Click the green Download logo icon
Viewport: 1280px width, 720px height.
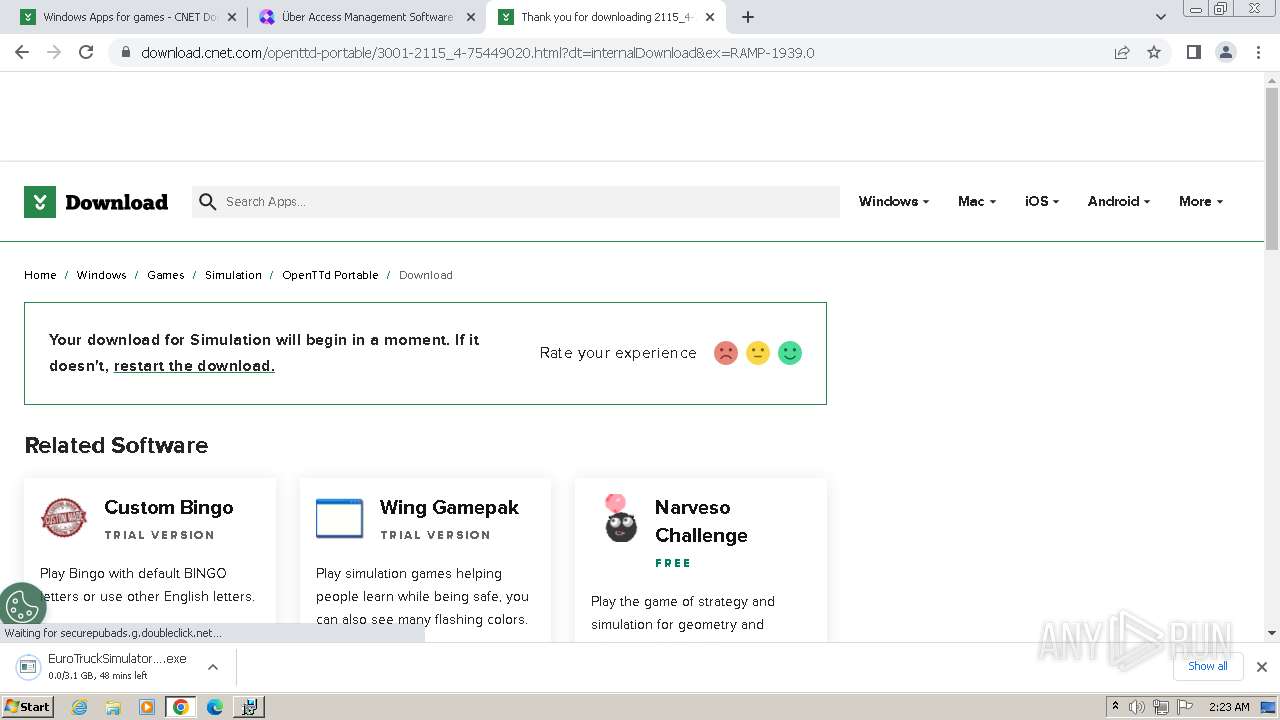(x=40, y=202)
